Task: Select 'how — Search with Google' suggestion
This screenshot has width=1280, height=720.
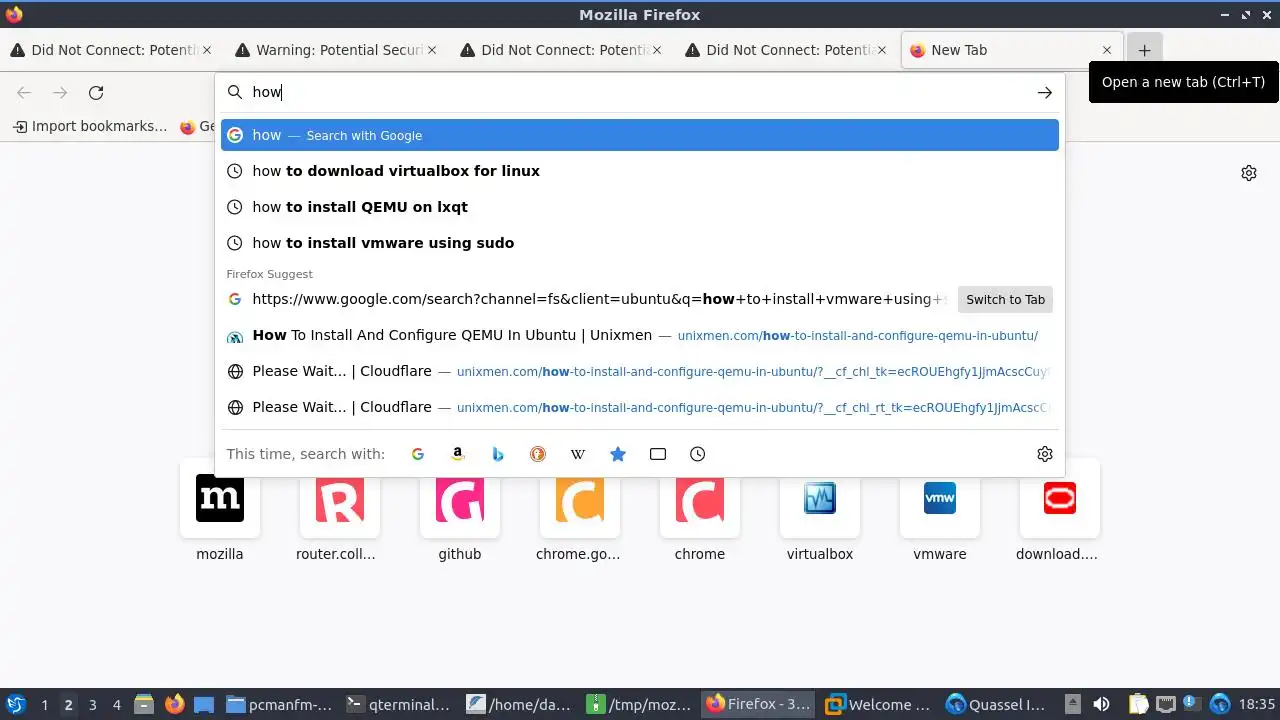Action: point(640,135)
